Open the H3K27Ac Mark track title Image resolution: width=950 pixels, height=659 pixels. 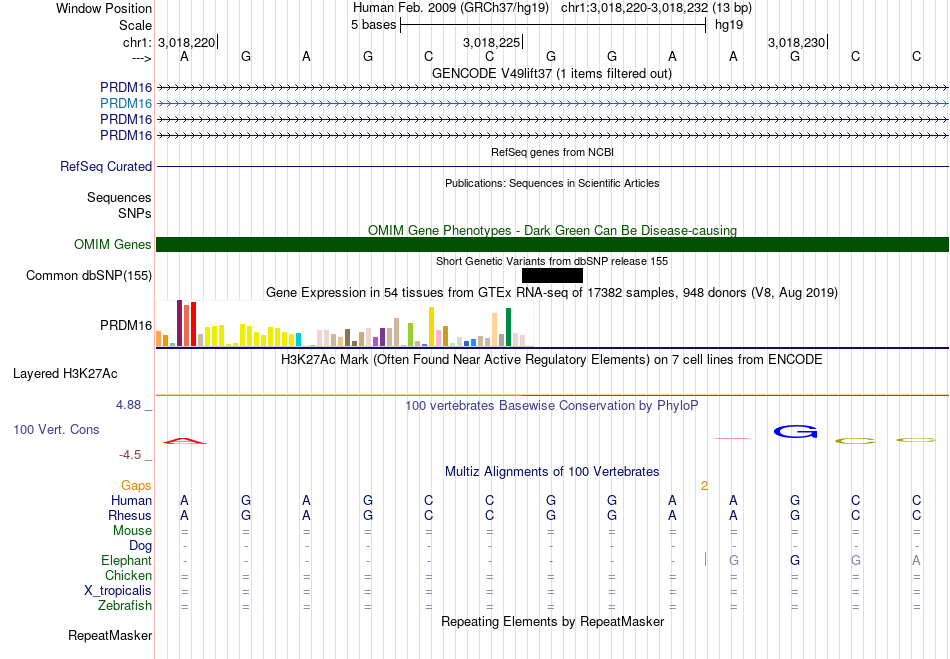pos(551,360)
